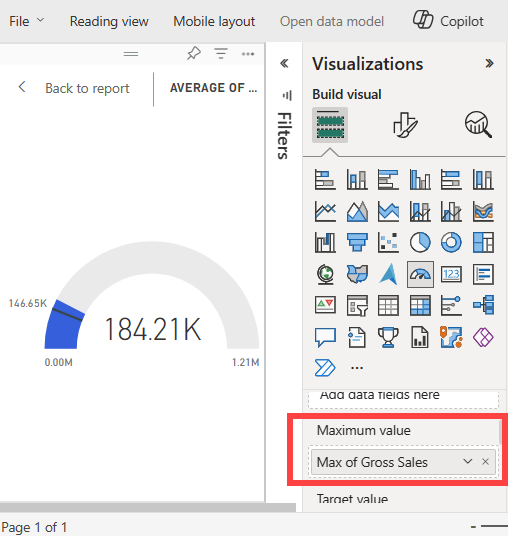Insert a Treemap visual
508x536 pixels.
tap(483, 243)
